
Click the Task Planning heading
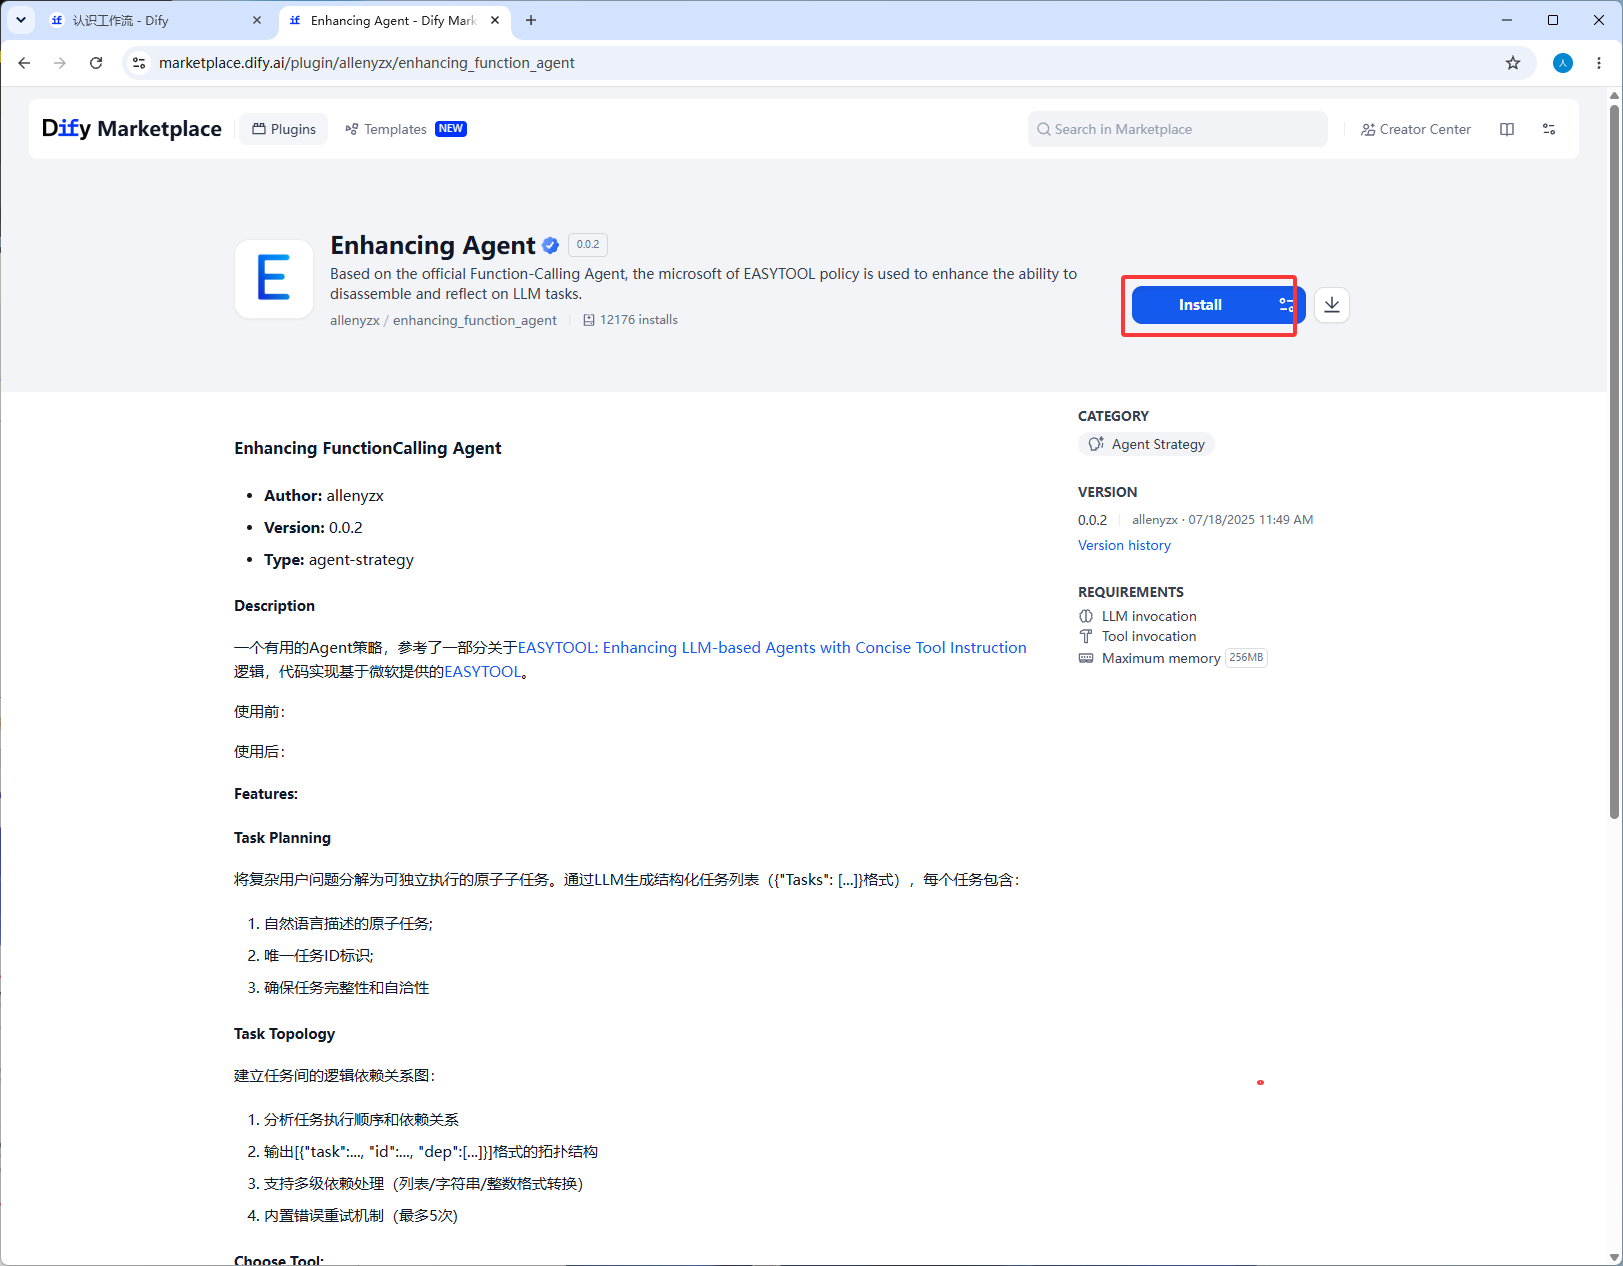point(282,838)
